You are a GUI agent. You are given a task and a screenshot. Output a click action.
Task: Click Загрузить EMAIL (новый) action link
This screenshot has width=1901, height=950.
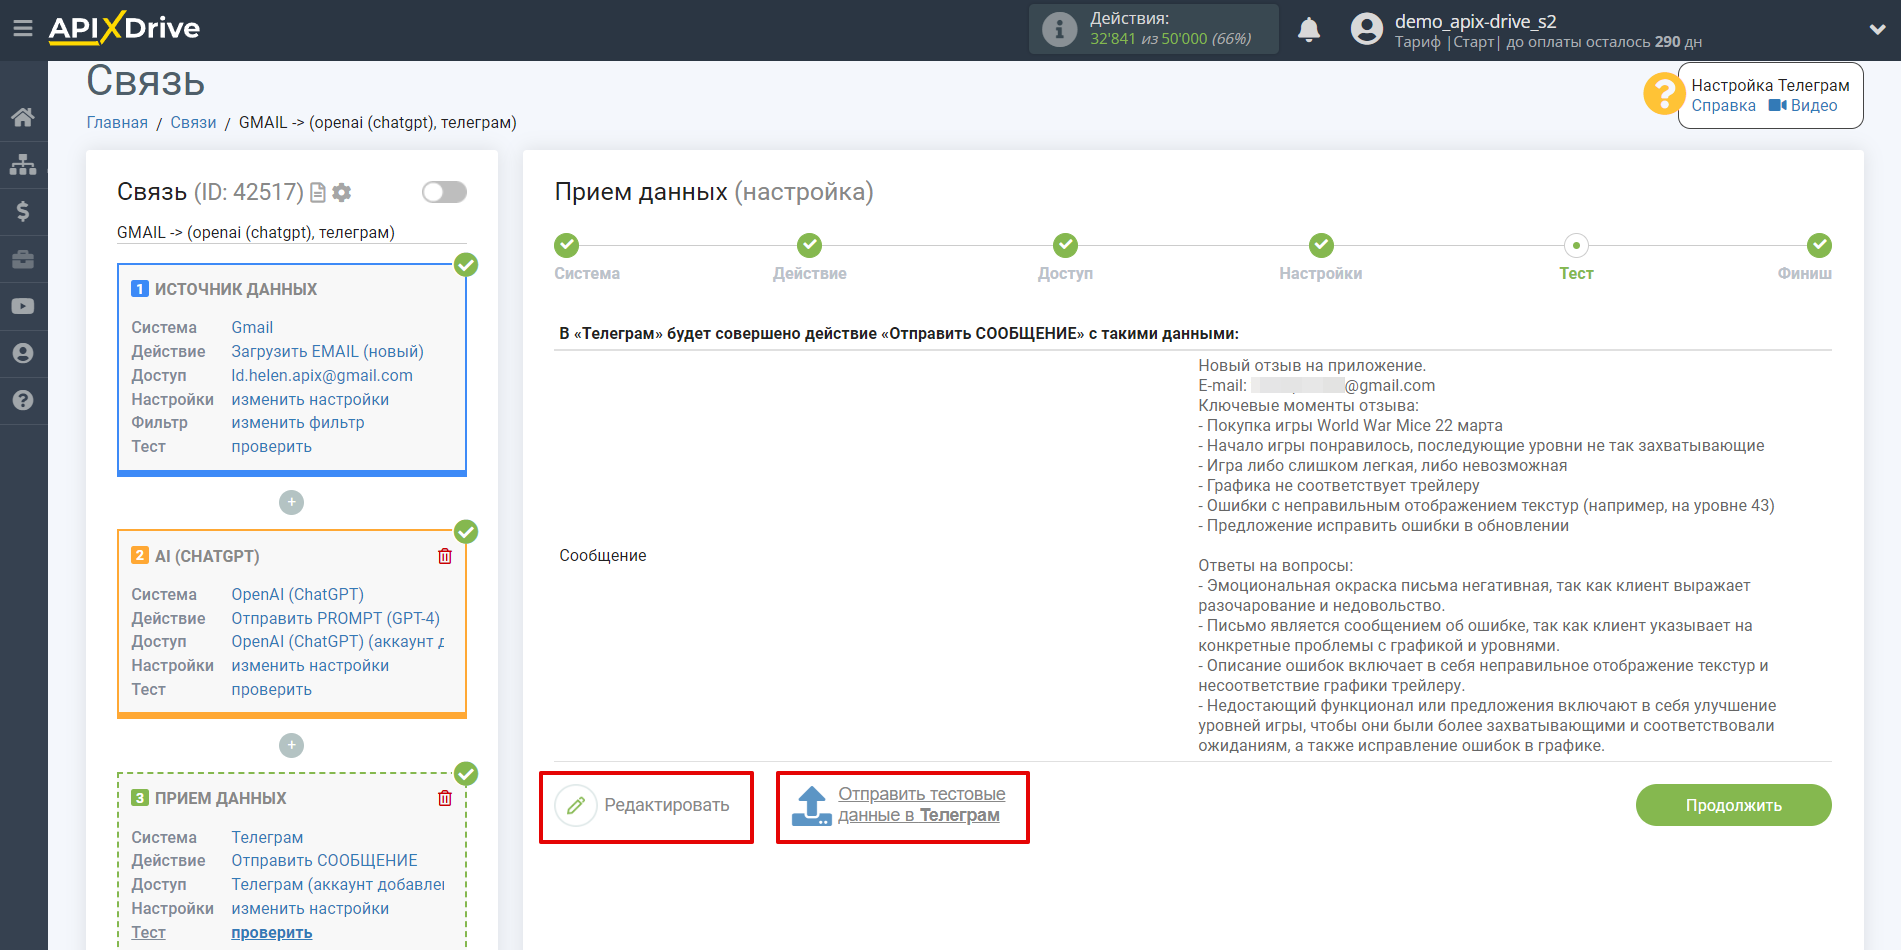click(x=327, y=352)
